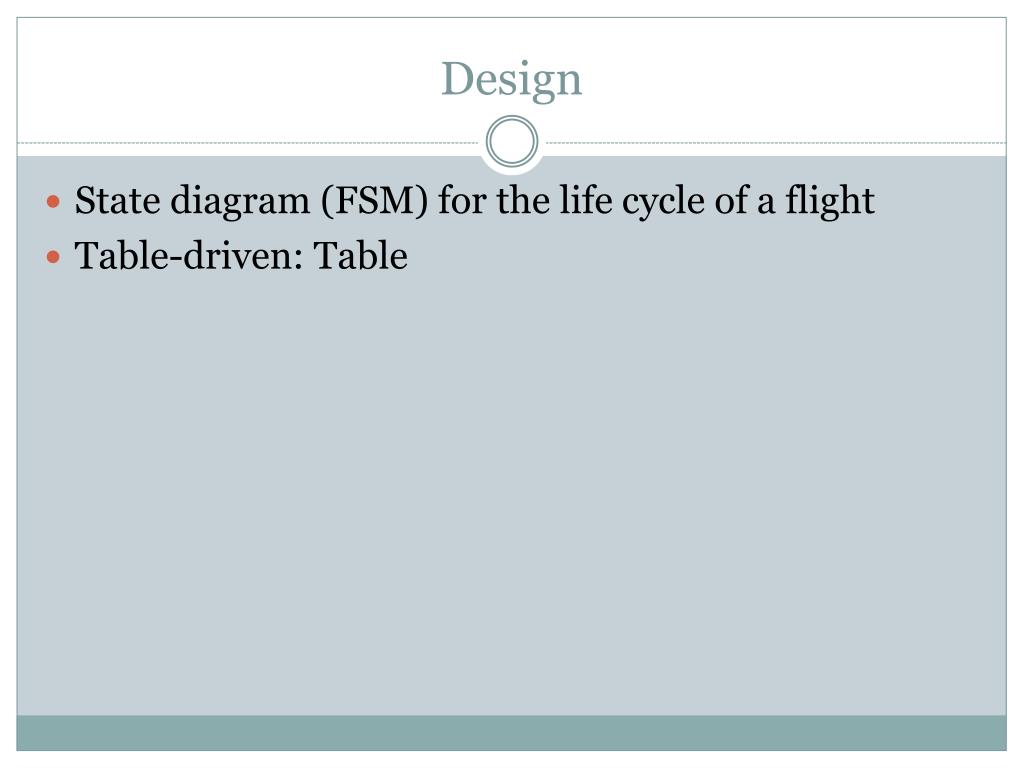
Task: Click the (FSM) abbreviation text
Action: coord(374,201)
